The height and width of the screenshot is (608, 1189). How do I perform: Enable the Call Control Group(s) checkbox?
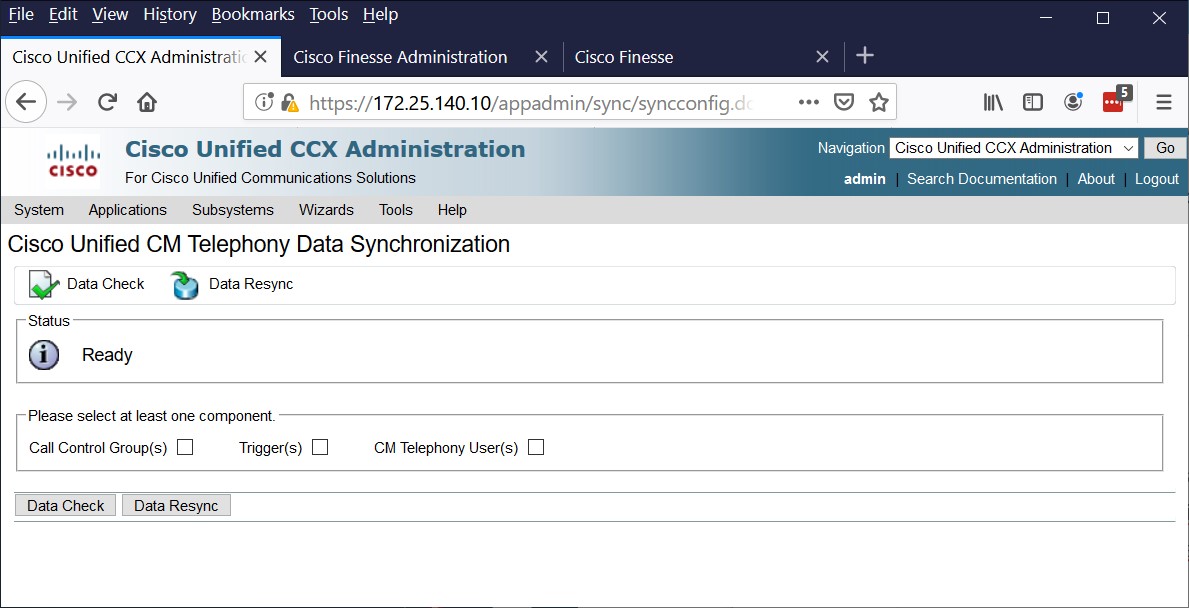pyautogui.click(x=185, y=447)
